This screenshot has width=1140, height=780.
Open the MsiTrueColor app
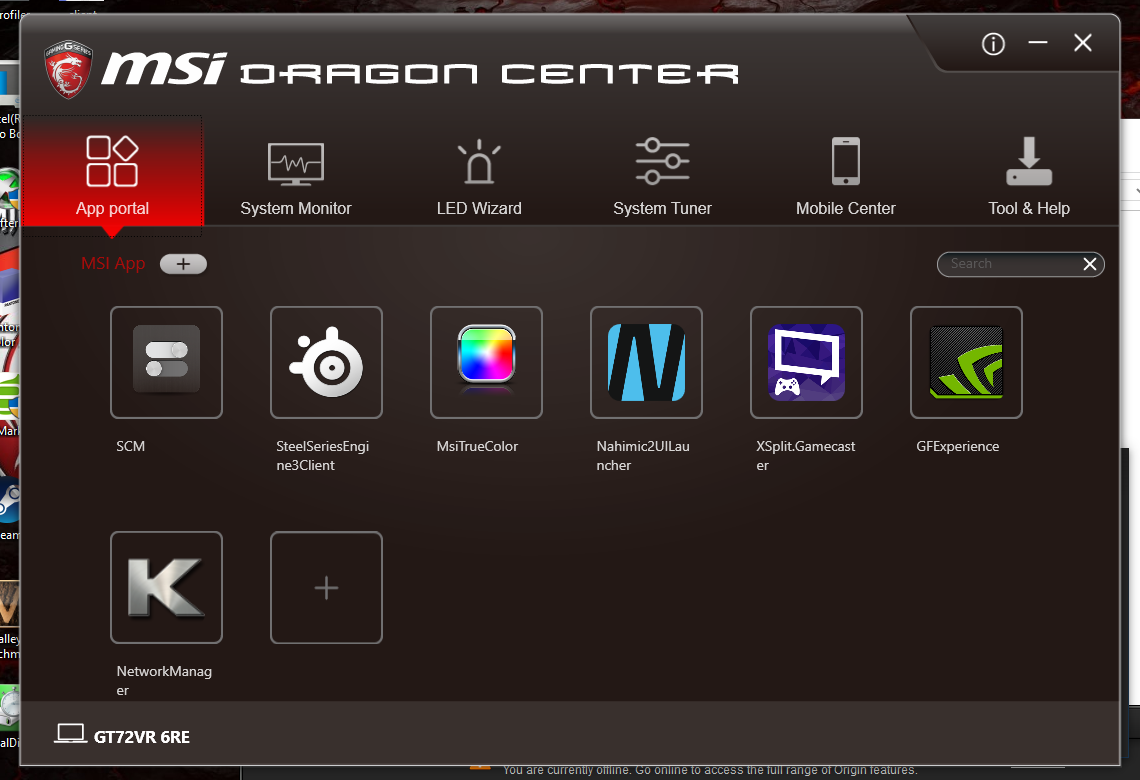point(486,362)
